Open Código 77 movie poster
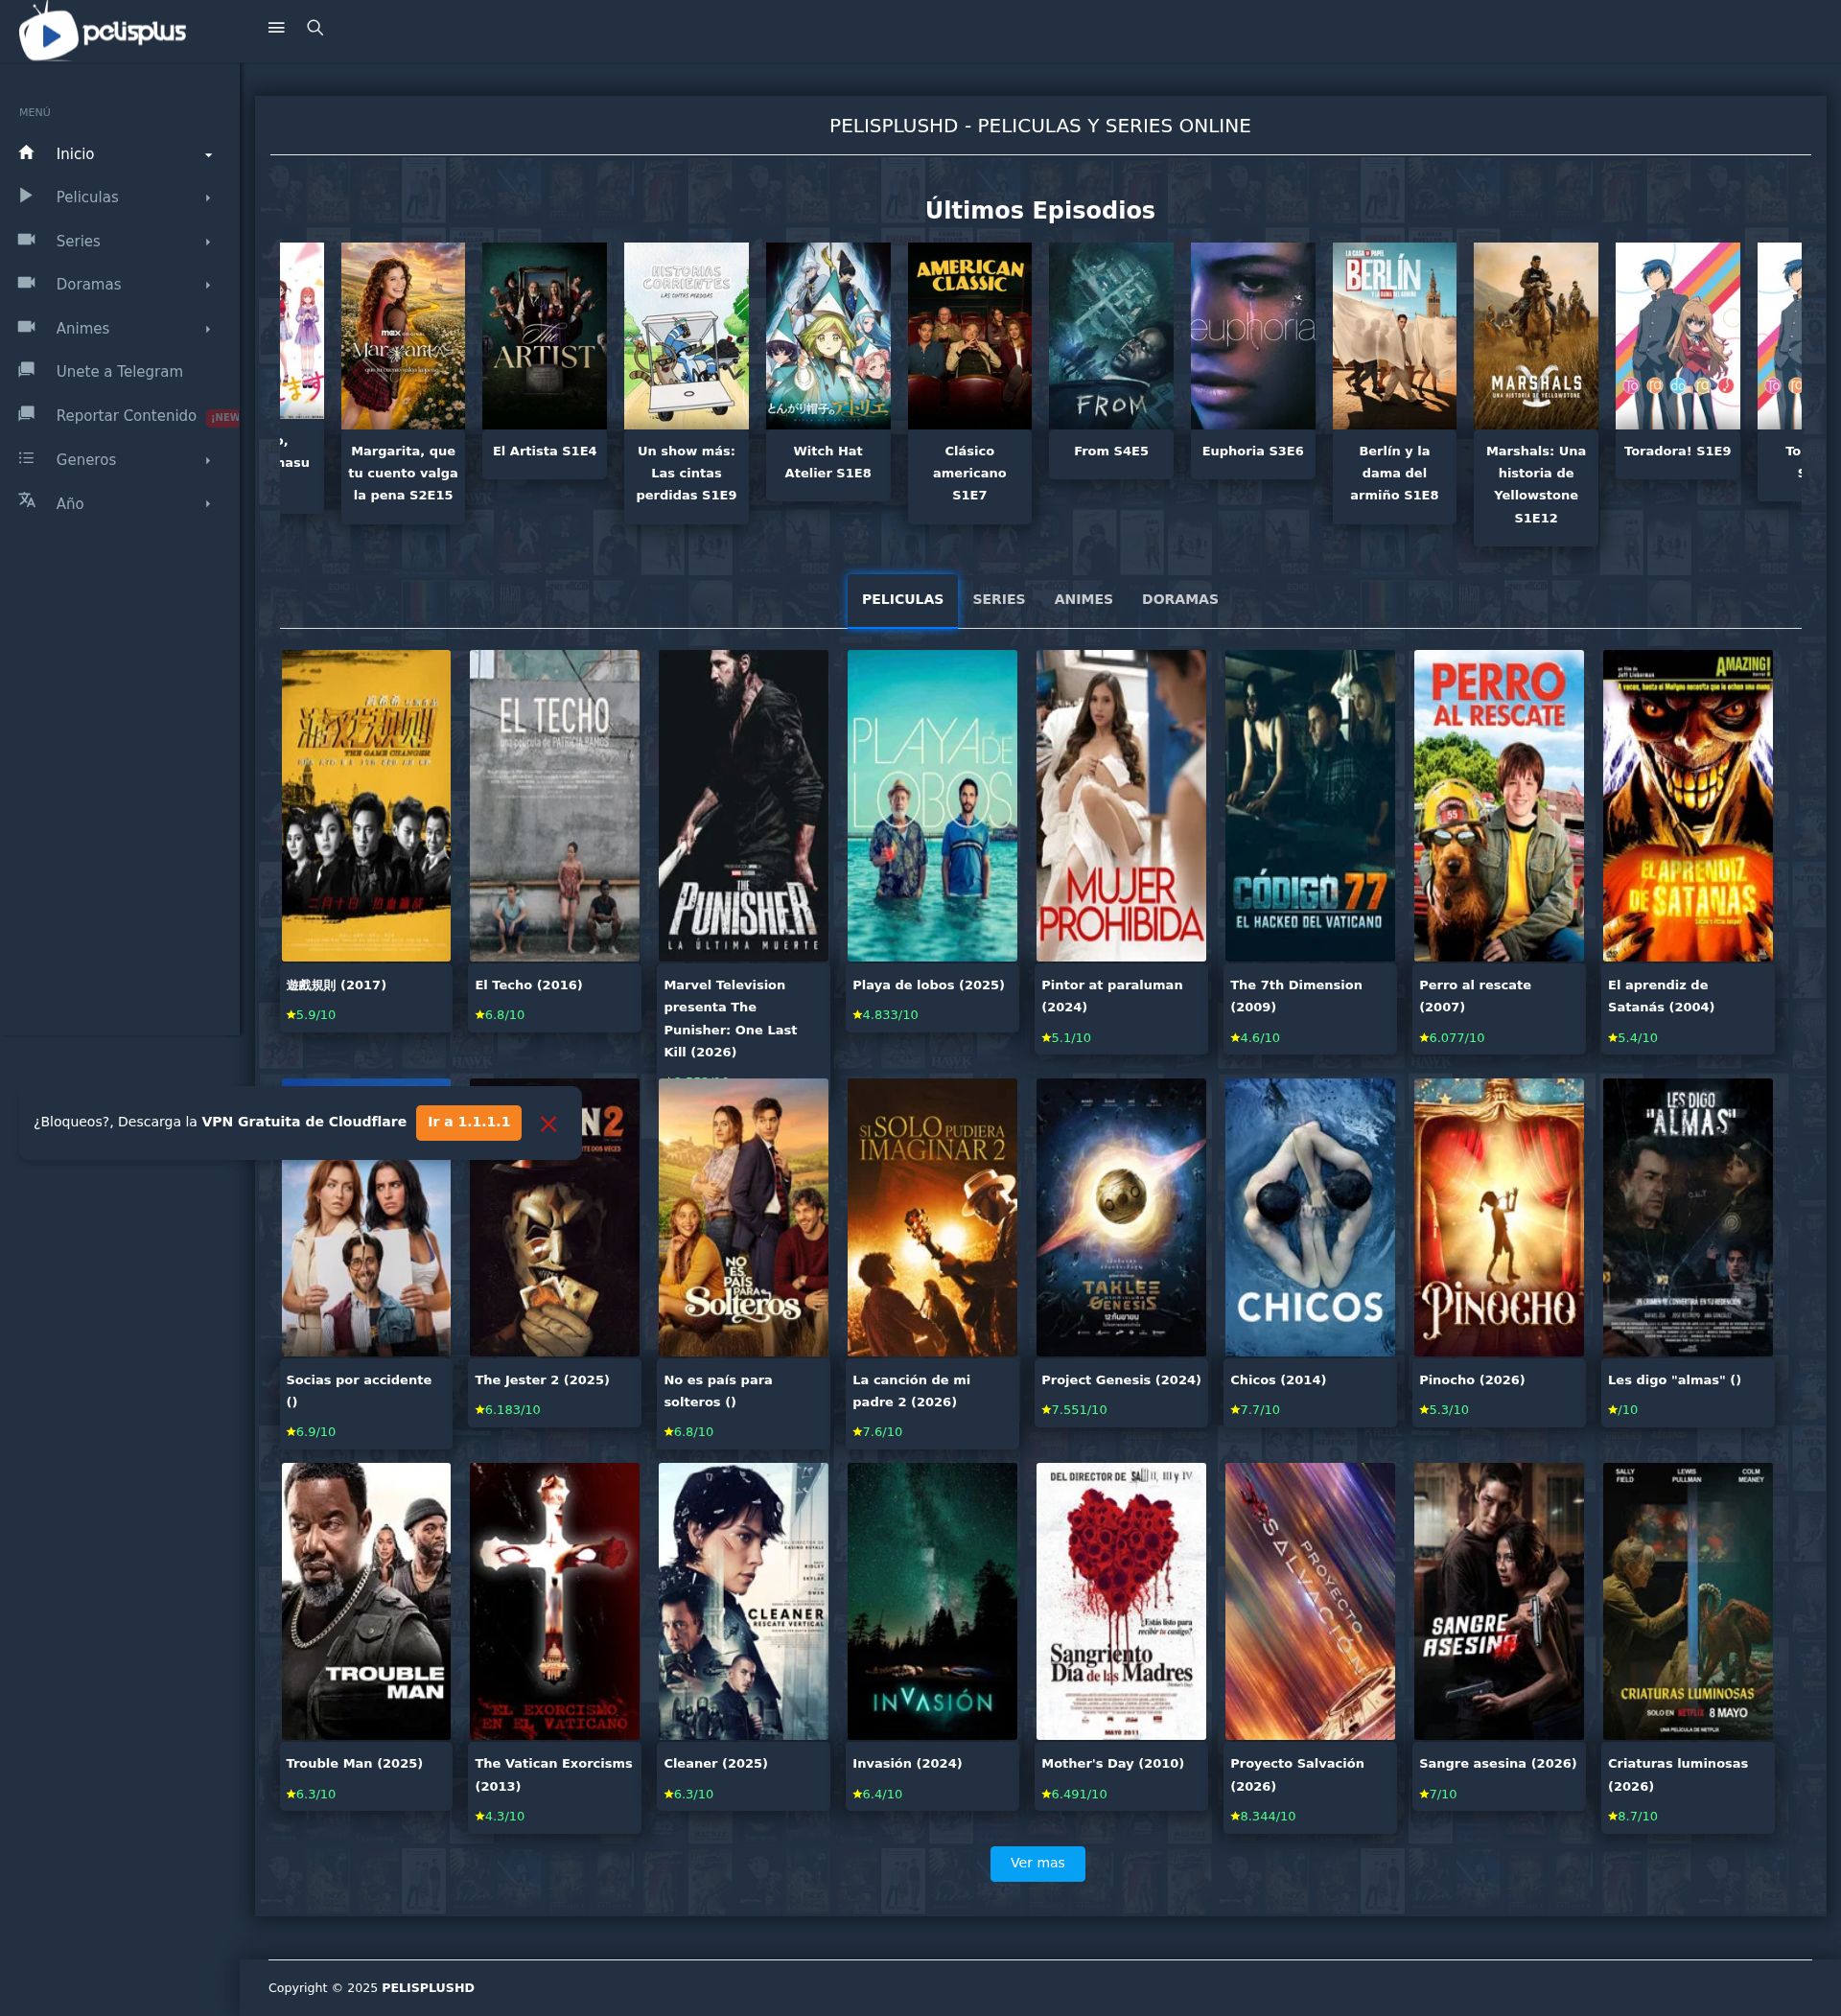The image size is (1841, 2016). (x=1310, y=806)
